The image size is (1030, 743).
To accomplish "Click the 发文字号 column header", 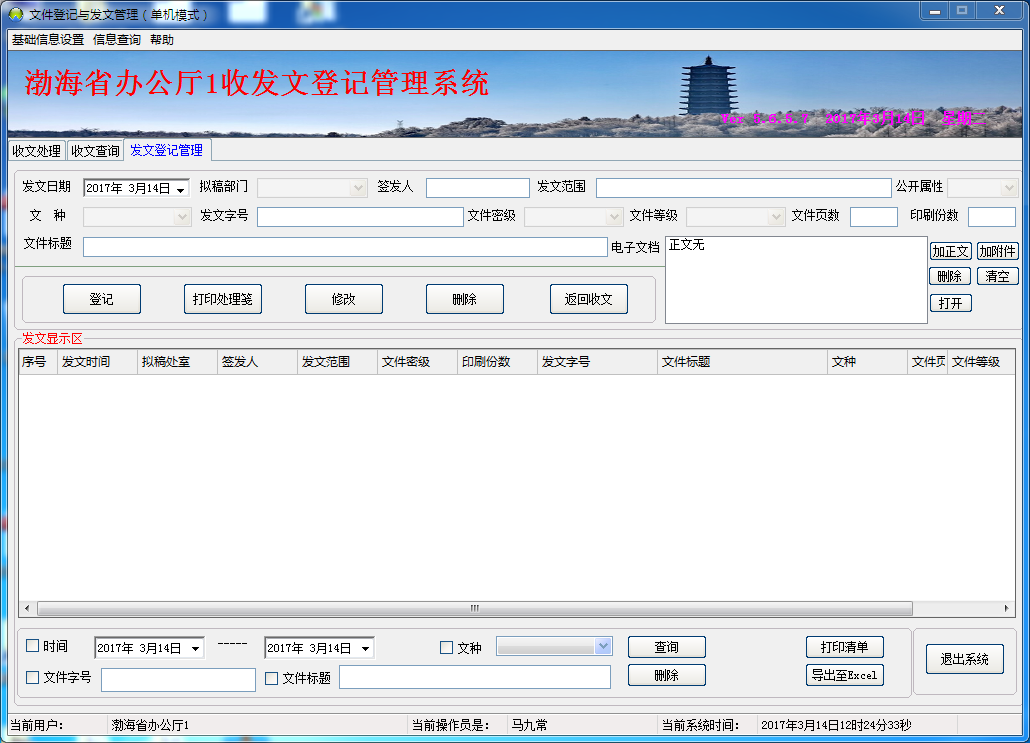I will pos(597,362).
